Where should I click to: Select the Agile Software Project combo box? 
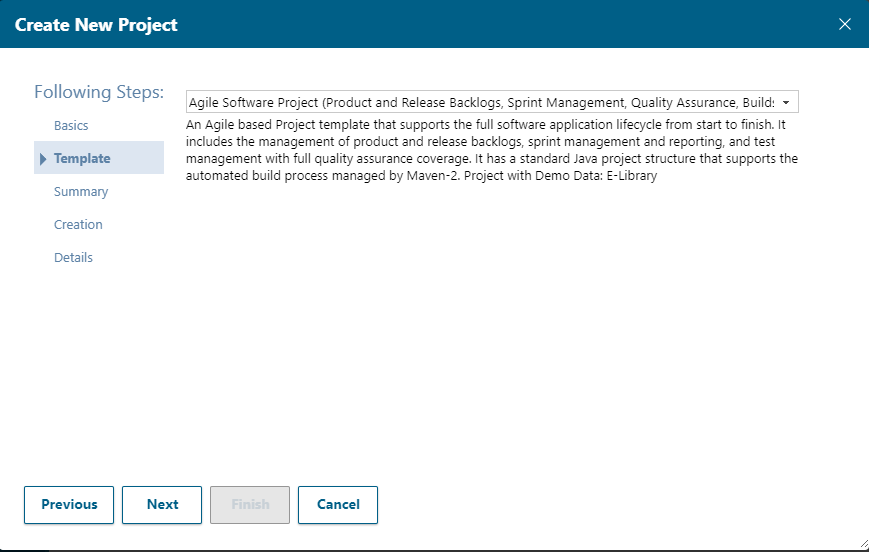tap(480, 103)
